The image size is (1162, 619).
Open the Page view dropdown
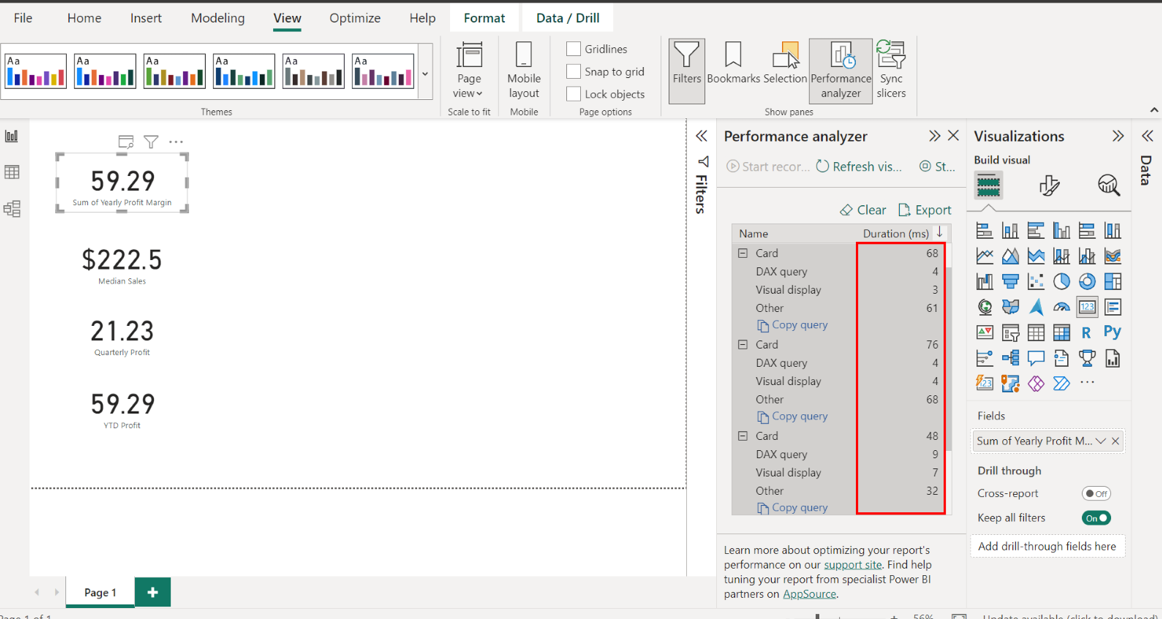(x=468, y=70)
